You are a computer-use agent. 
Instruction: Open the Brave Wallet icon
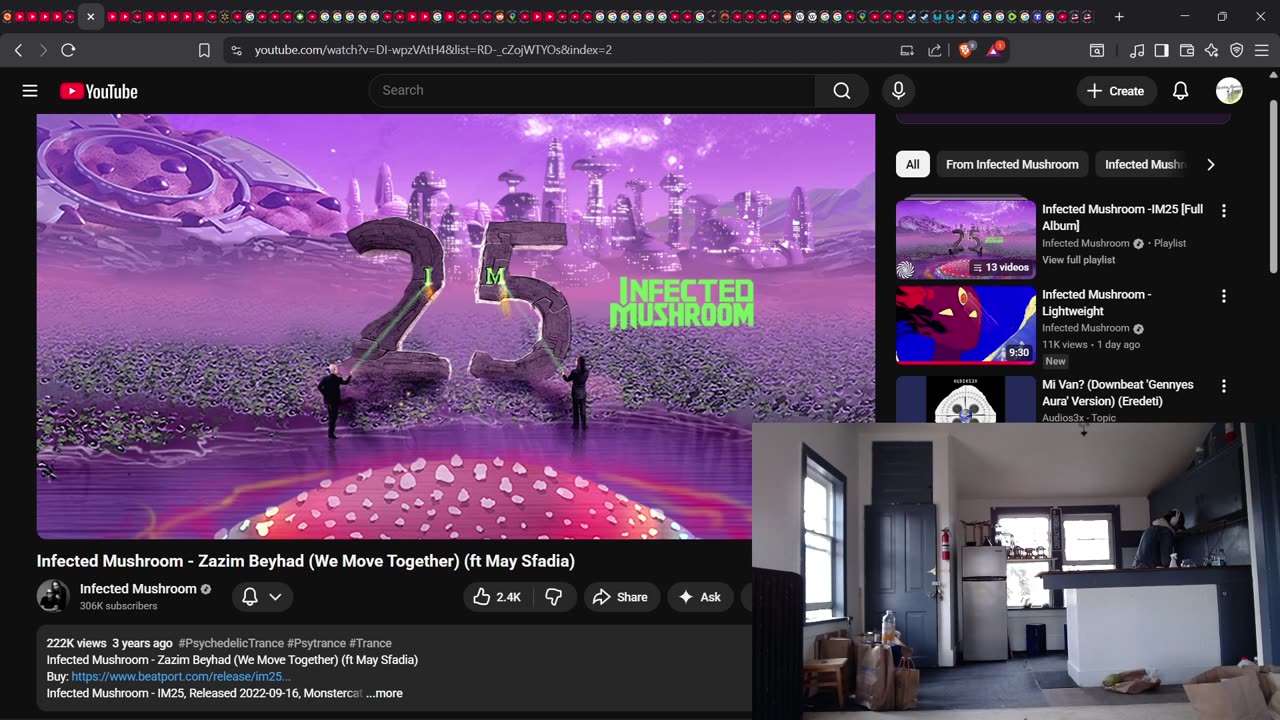pos(1187,50)
